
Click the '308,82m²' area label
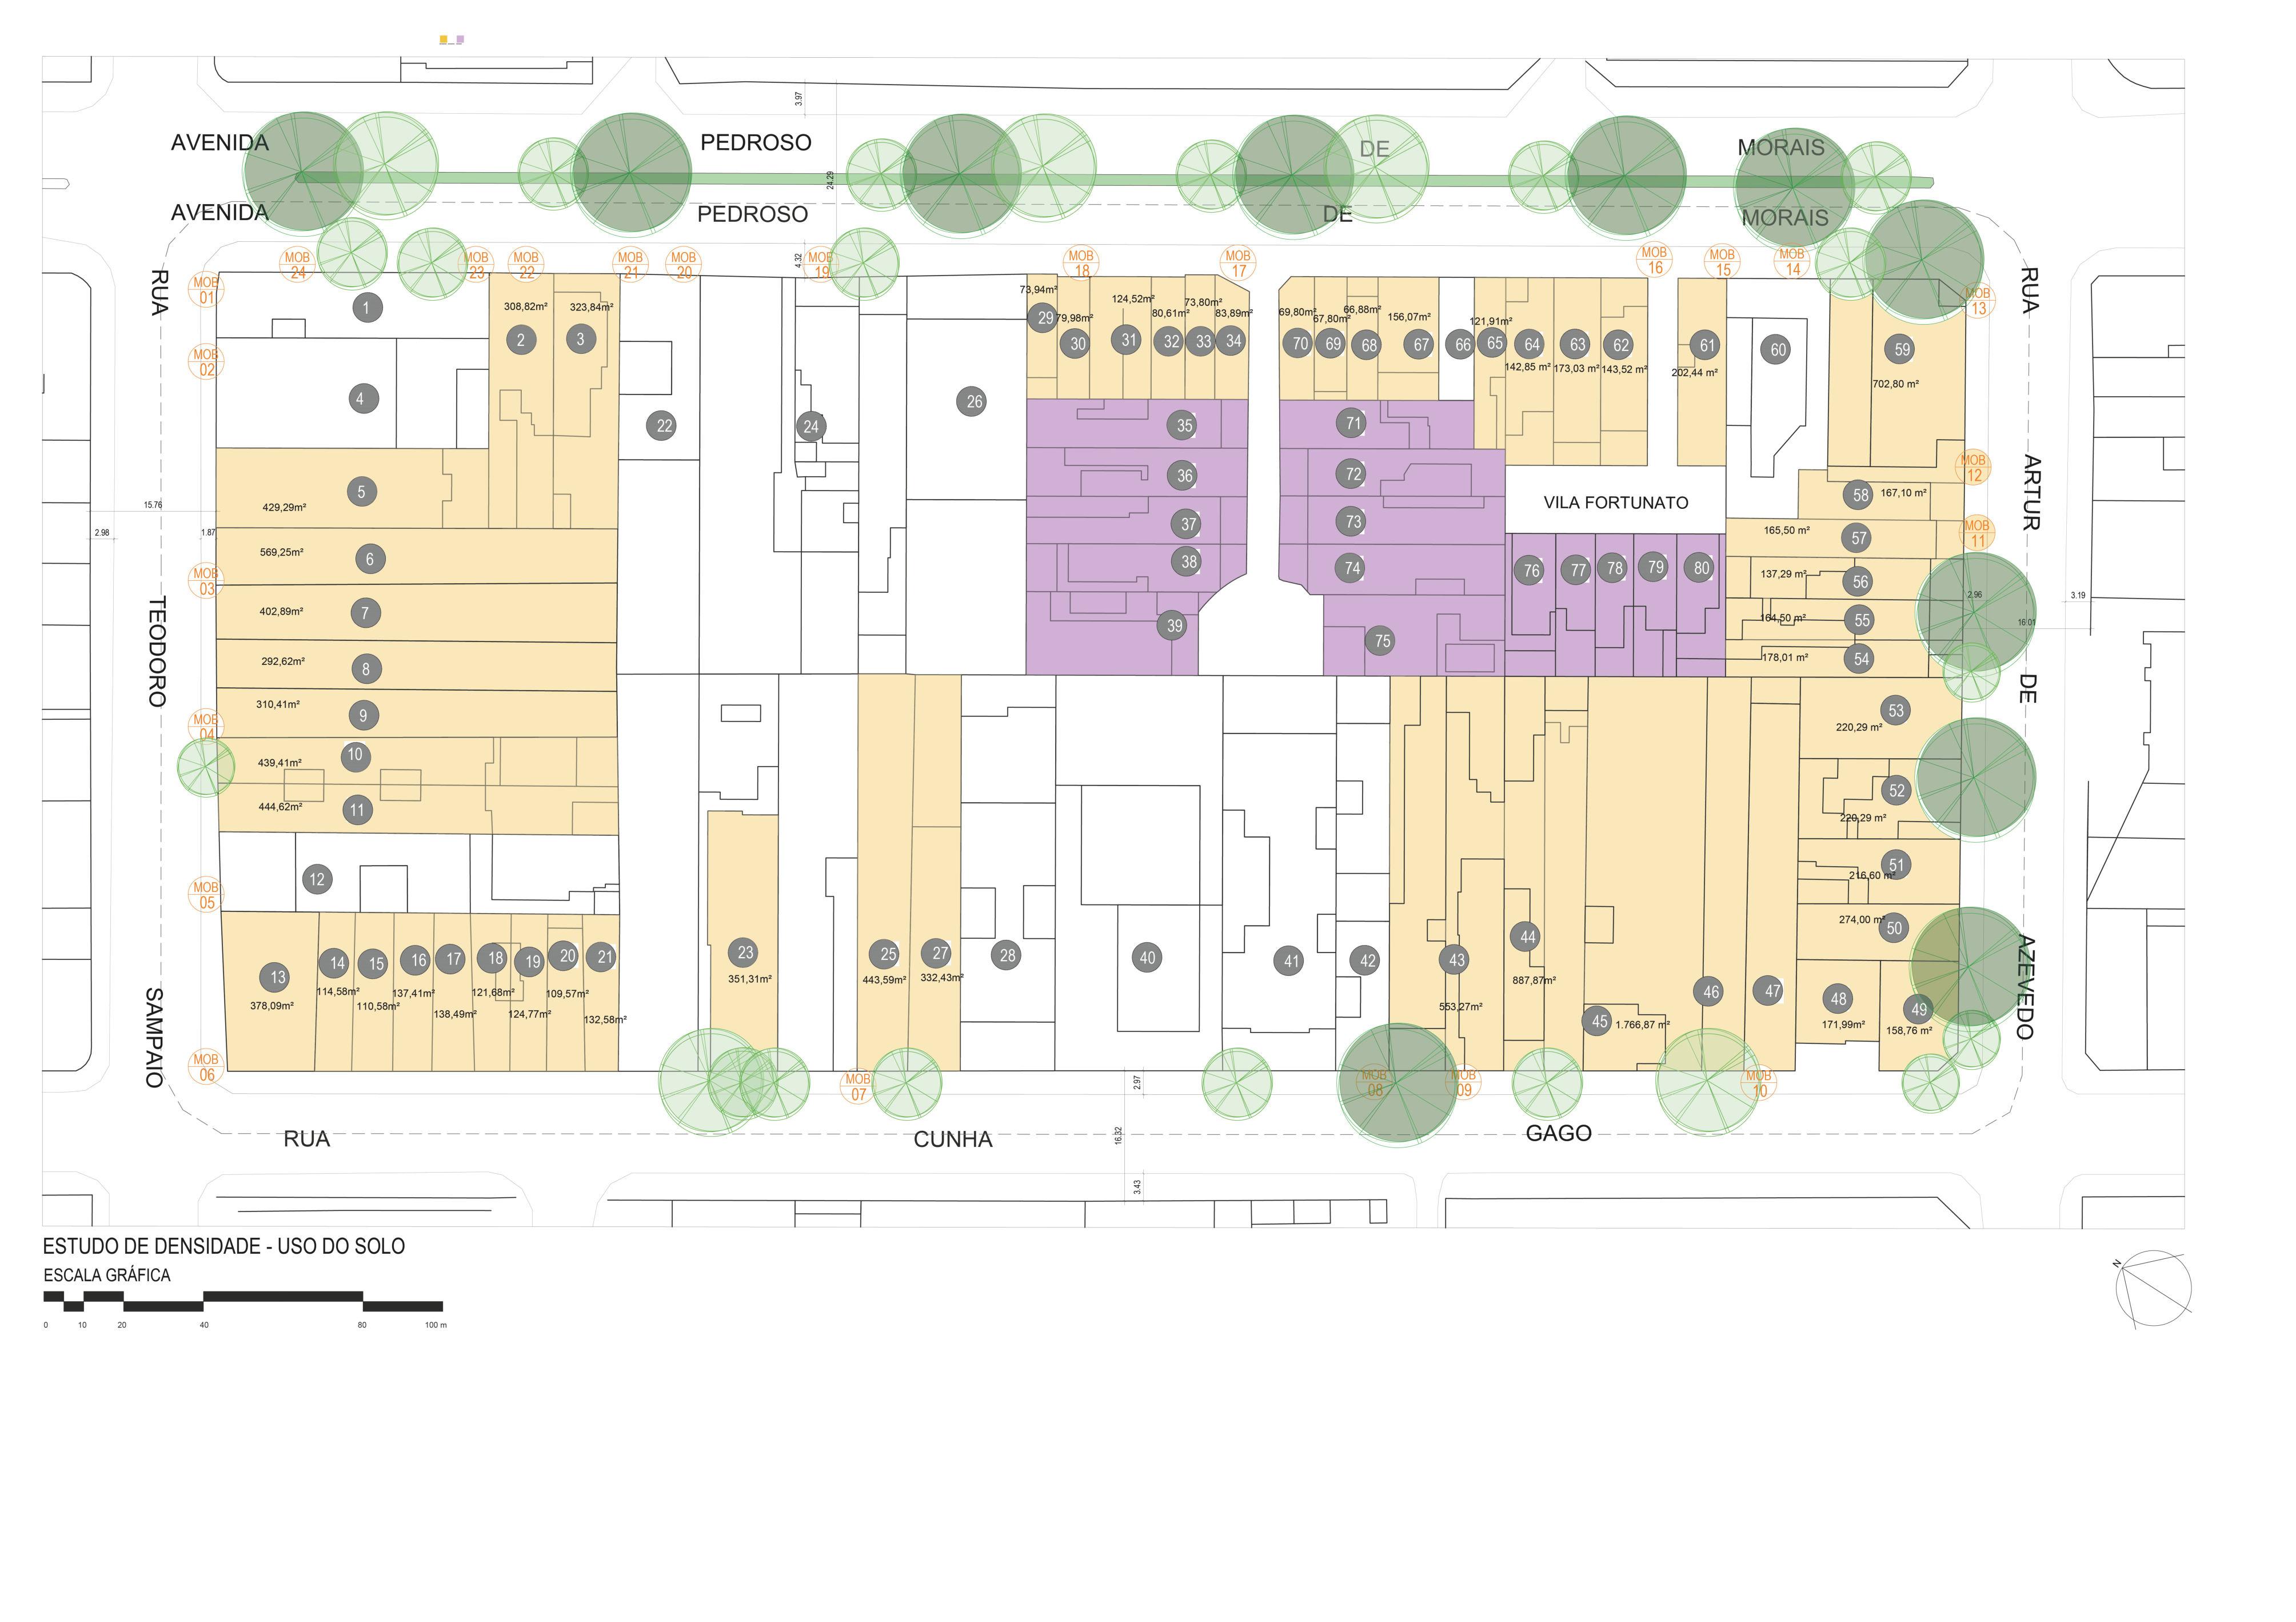click(525, 307)
